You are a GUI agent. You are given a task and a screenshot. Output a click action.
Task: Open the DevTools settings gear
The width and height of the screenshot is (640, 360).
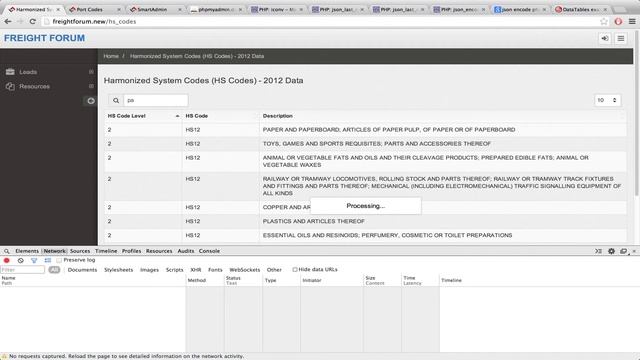611,251
